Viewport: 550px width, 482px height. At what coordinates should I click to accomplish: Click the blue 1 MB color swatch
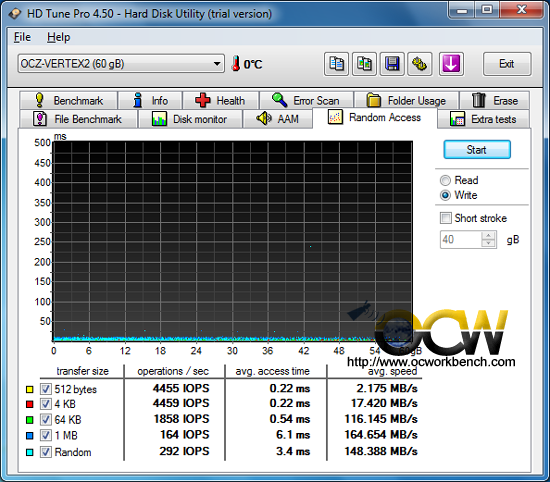point(29,436)
